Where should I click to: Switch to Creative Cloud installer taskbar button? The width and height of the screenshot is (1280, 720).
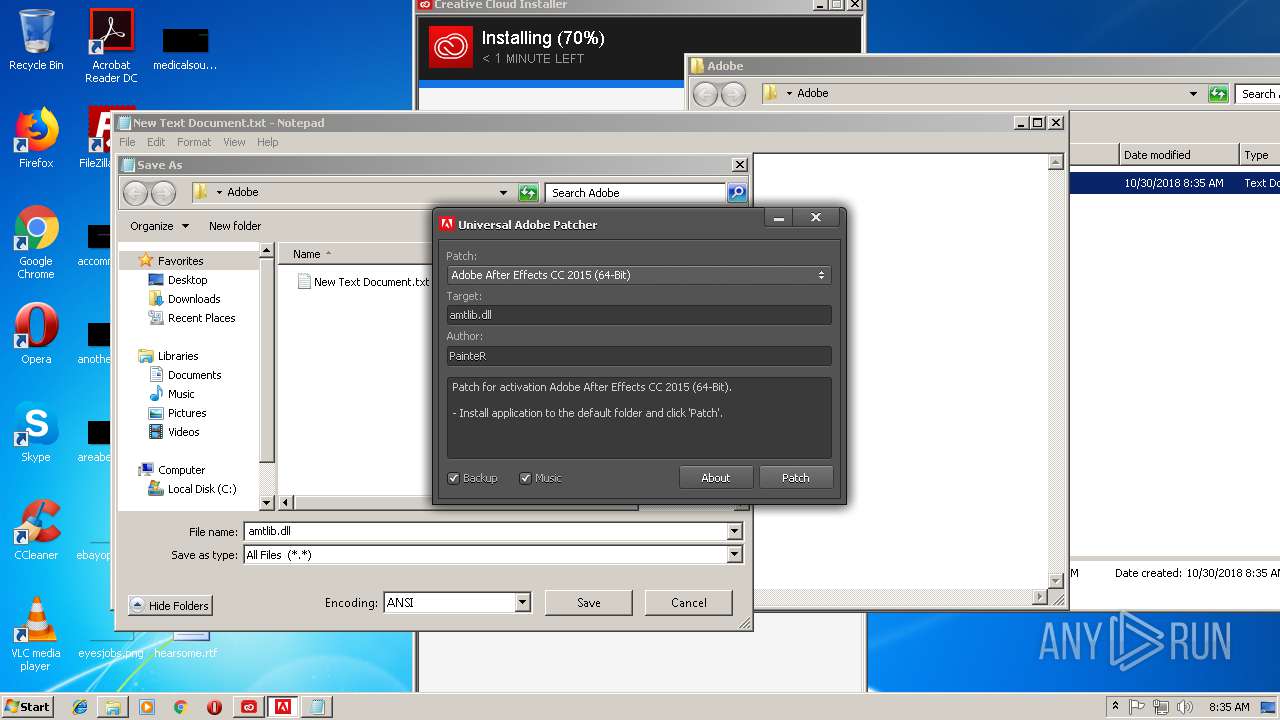click(249, 707)
